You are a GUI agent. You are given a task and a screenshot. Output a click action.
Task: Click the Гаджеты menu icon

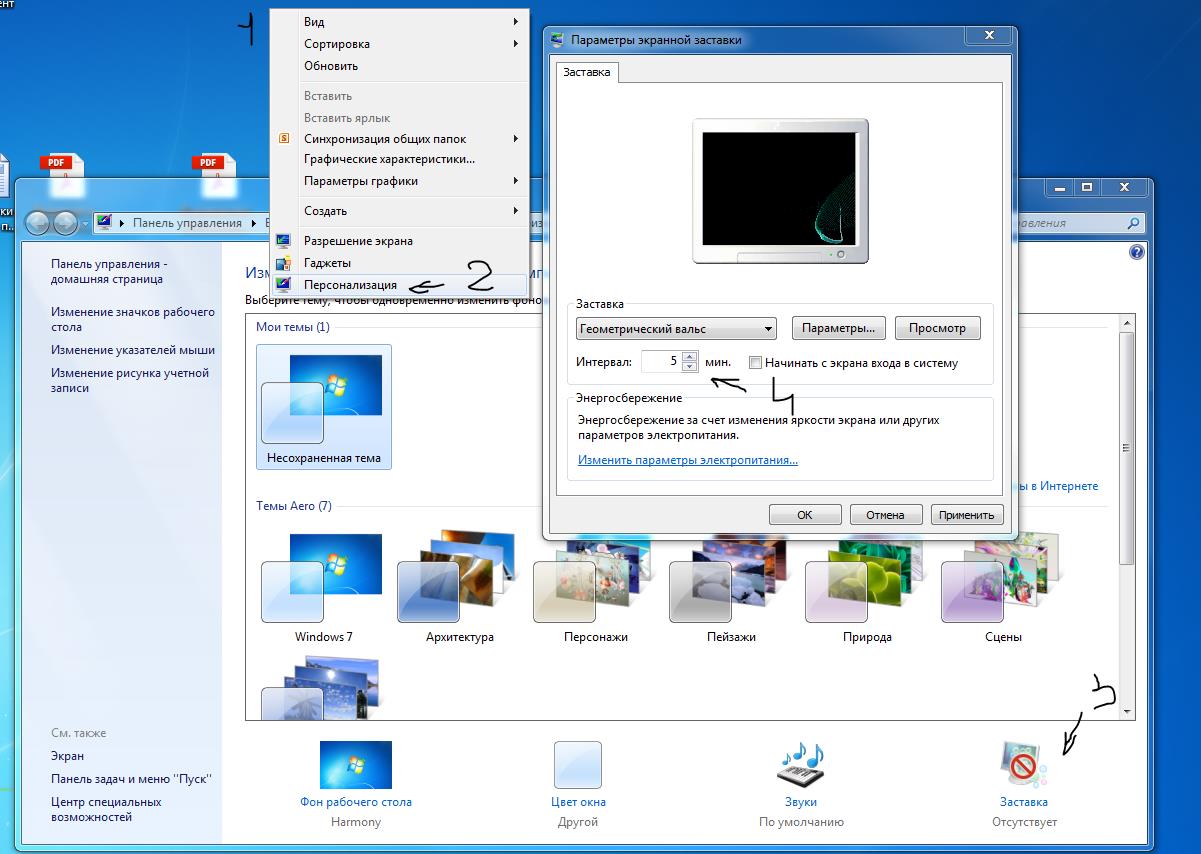click(x=284, y=263)
